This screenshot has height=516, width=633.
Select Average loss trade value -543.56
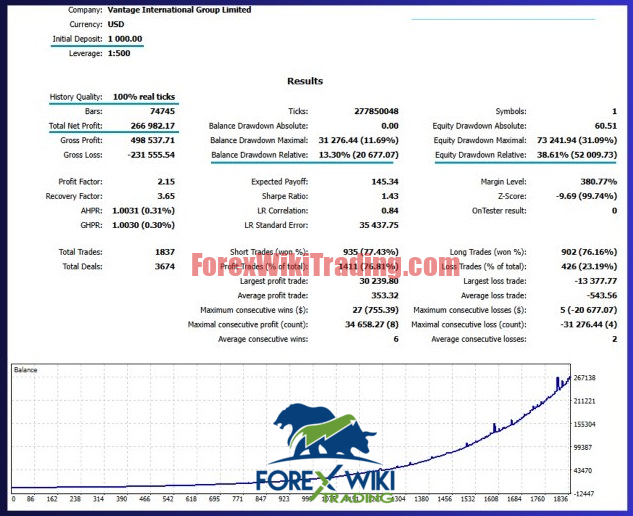pos(602,296)
